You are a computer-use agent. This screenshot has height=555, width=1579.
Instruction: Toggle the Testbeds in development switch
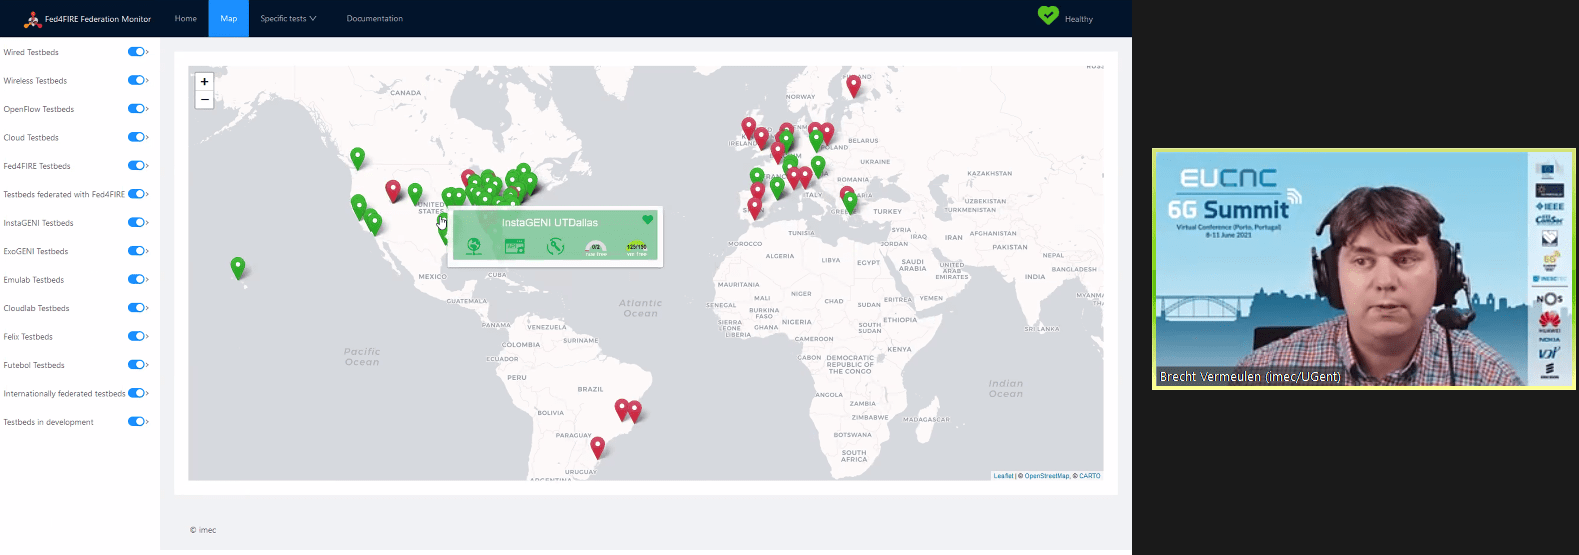click(136, 422)
